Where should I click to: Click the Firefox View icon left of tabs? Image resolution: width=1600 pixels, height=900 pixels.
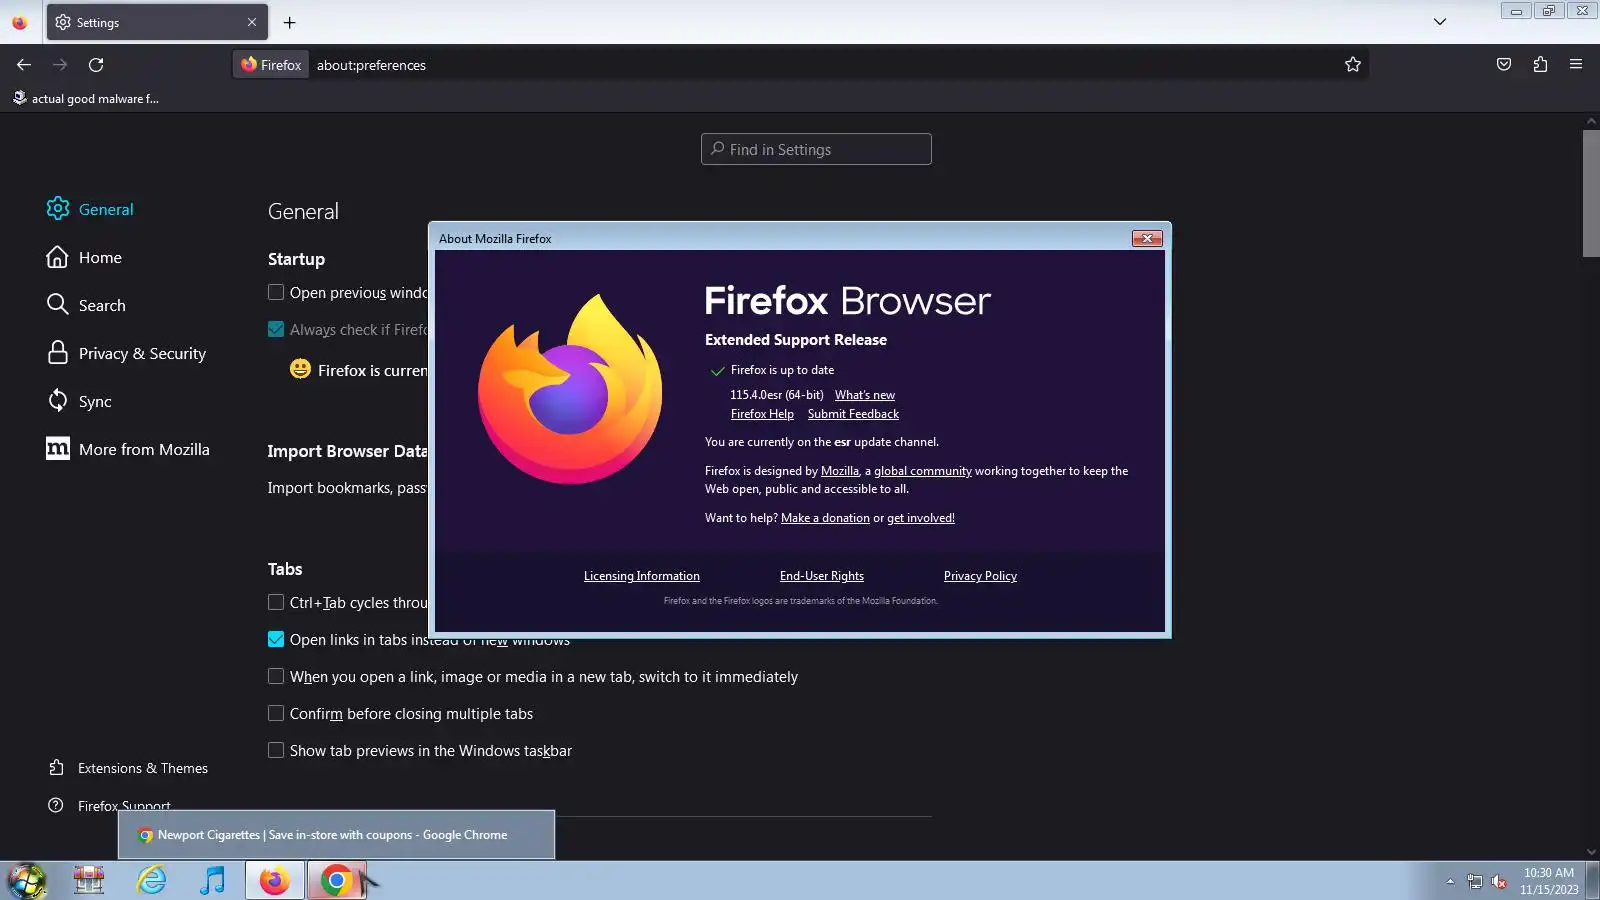(x=19, y=22)
